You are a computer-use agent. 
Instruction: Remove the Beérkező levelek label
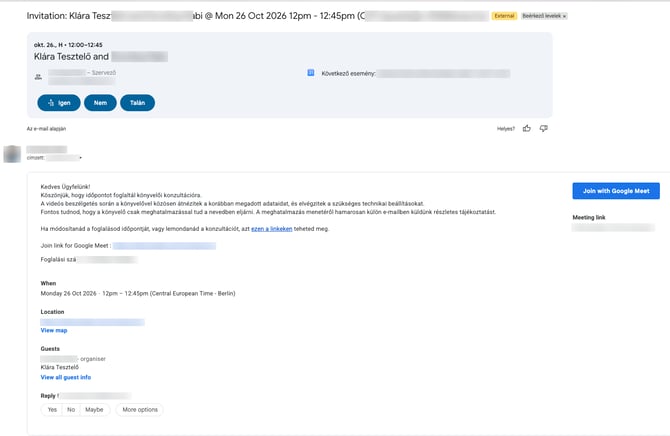point(564,16)
